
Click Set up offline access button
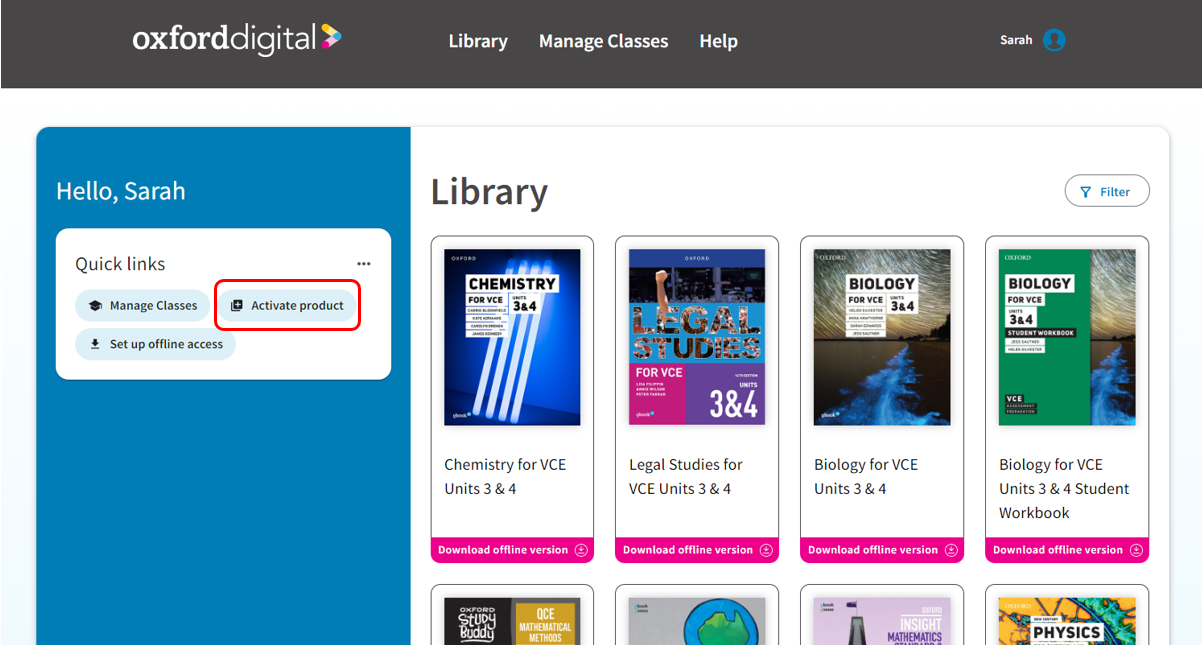(155, 344)
